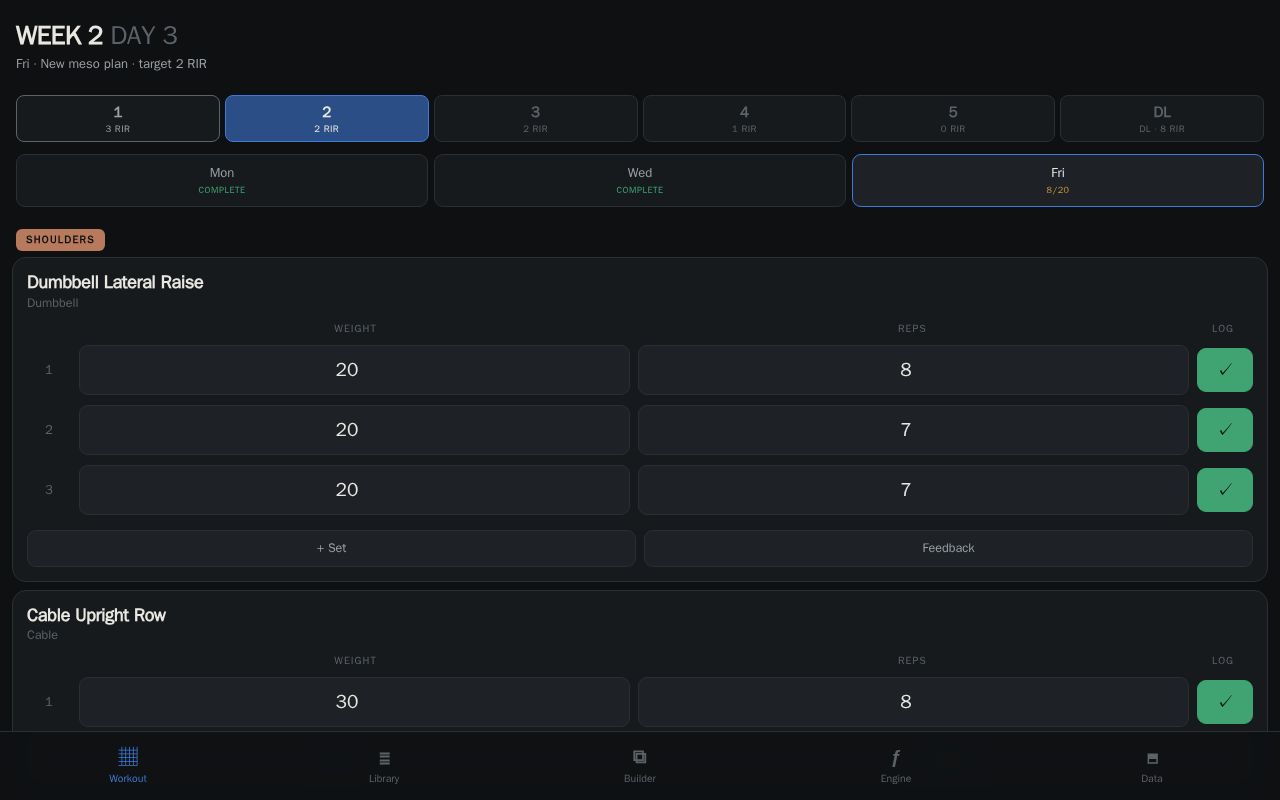Toggle log checkmark for Lateral Raise set 3
The width and height of the screenshot is (1280, 800).
1225,490
